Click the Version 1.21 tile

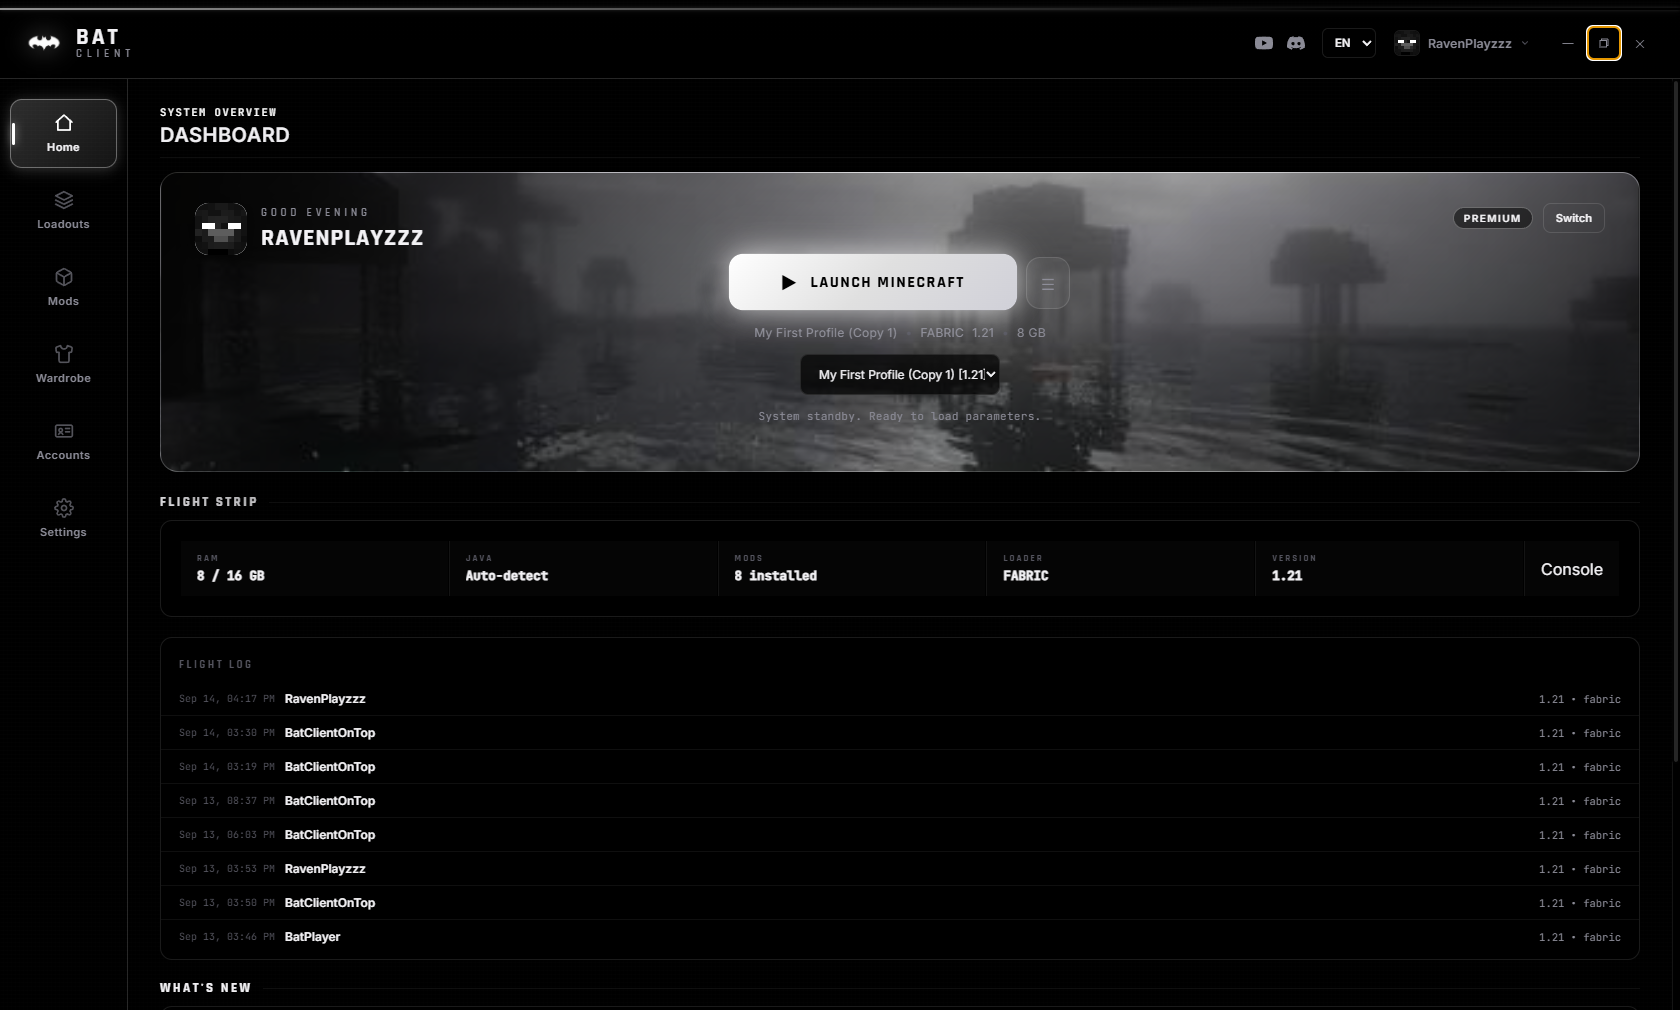click(x=1390, y=569)
